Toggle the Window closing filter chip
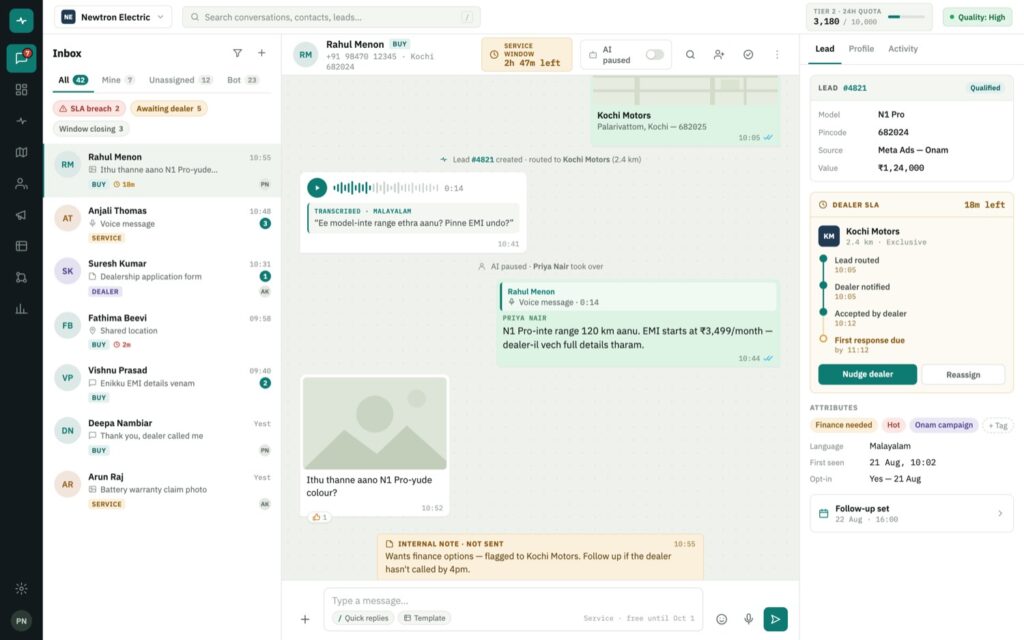The height and width of the screenshot is (640, 1024). tap(91, 129)
